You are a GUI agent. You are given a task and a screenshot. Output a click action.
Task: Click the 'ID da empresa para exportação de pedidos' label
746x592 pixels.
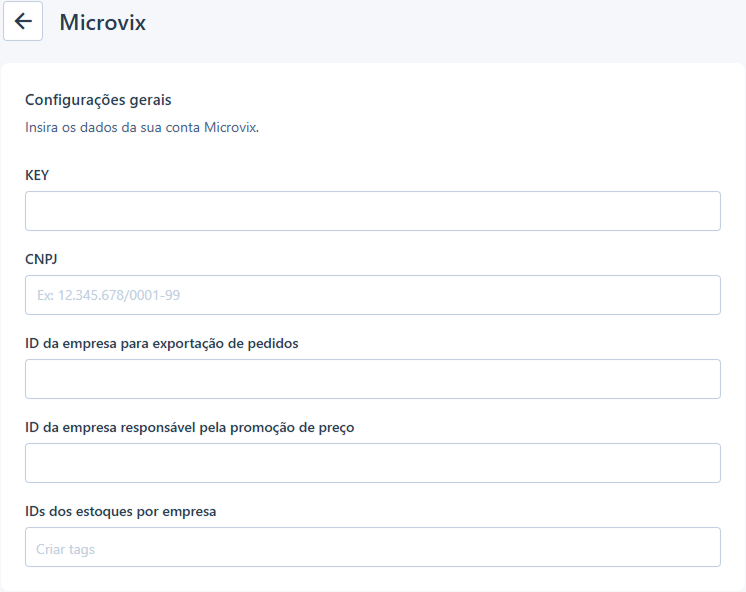click(x=162, y=344)
